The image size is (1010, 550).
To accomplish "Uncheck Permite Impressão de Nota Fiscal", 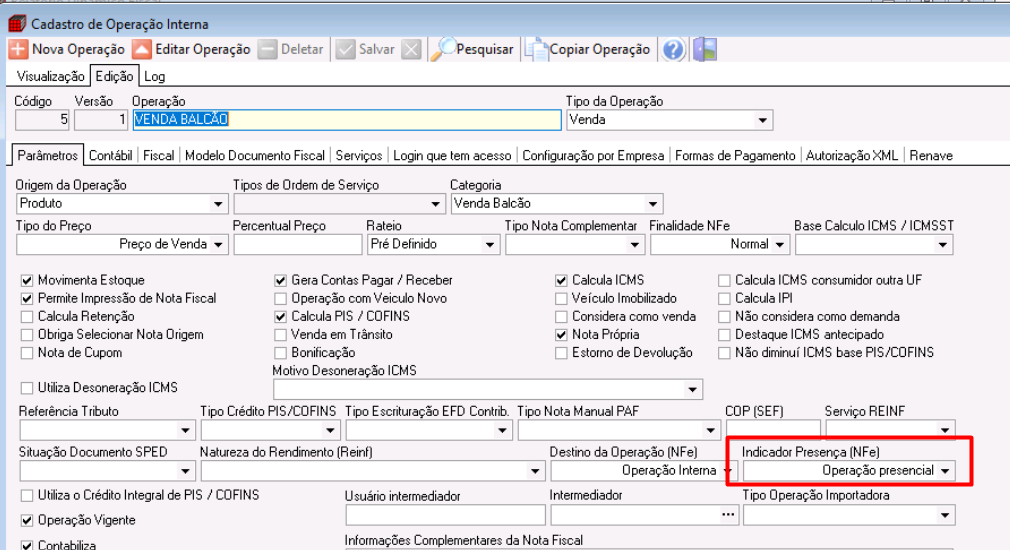I will pyautogui.click(x=26, y=298).
